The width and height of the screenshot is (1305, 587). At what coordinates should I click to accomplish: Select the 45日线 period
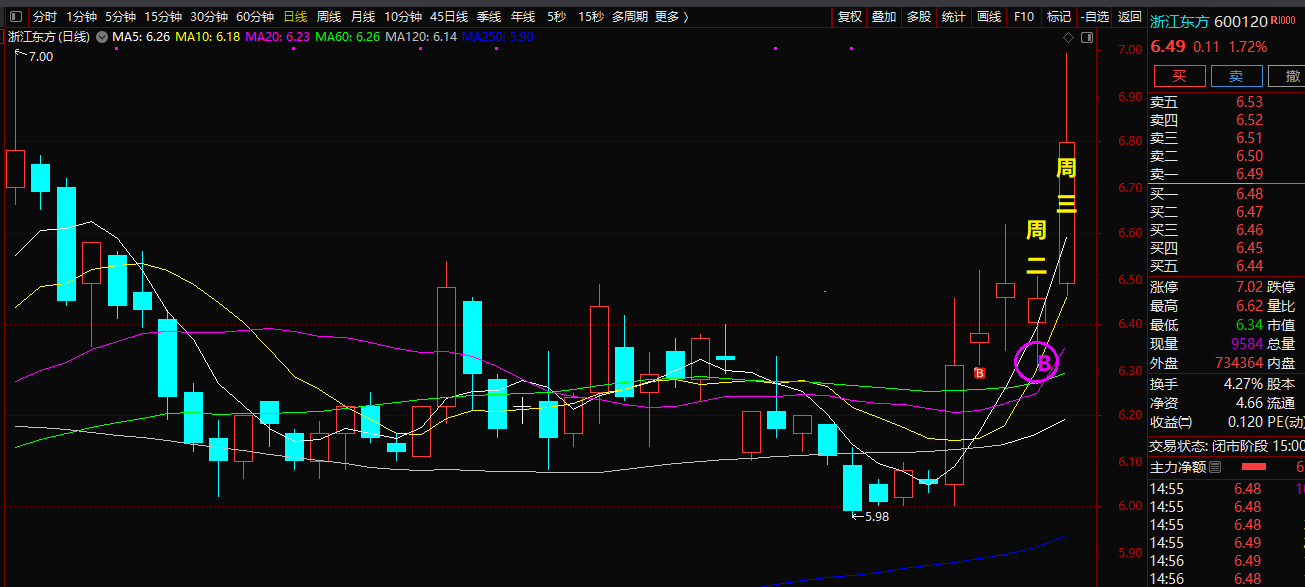pos(449,17)
